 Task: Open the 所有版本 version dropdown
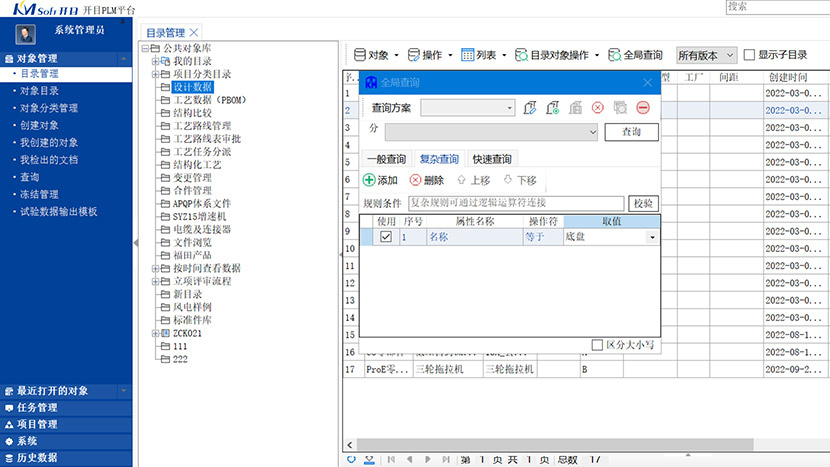click(706, 55)
